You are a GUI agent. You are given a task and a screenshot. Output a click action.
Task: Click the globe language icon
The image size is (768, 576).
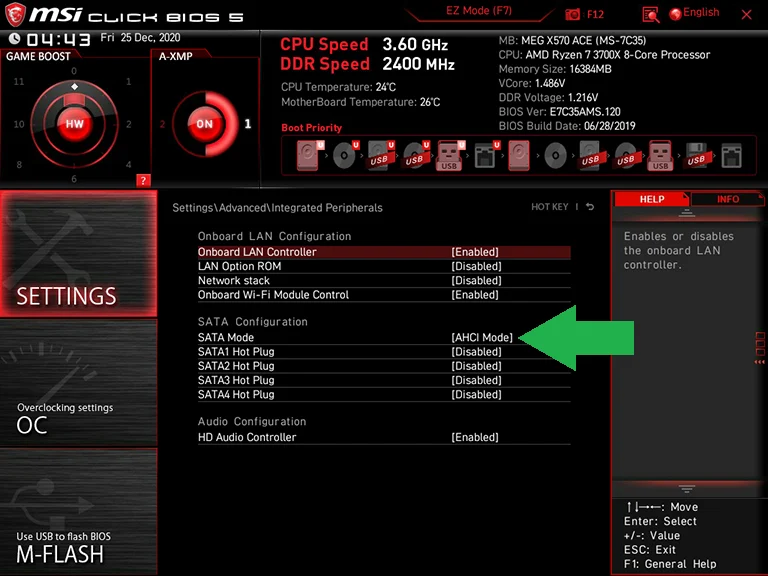(675, 14)
